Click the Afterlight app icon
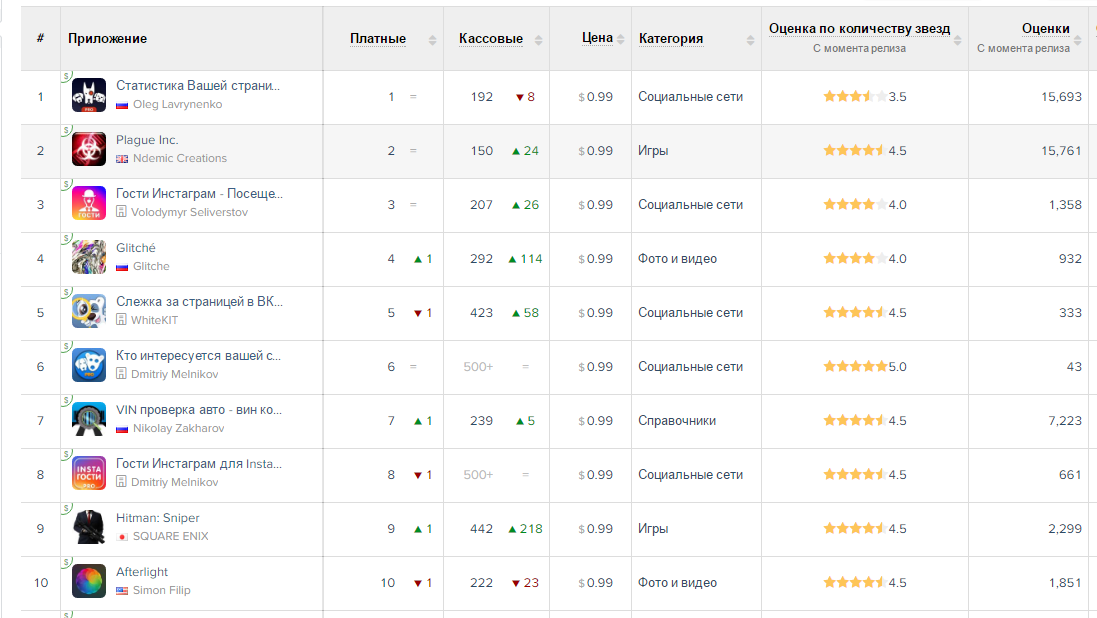This screenshot has height=618, width=1097. [x=89, y=581]
